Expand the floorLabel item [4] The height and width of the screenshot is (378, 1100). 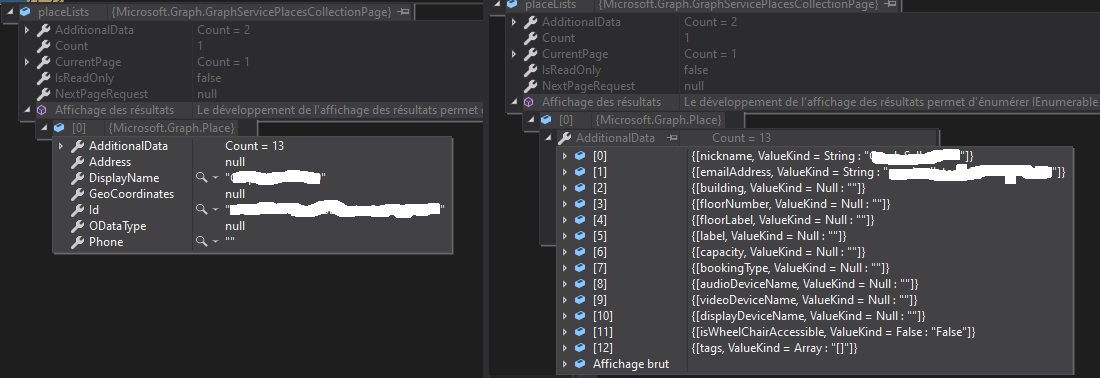point(565,220)
